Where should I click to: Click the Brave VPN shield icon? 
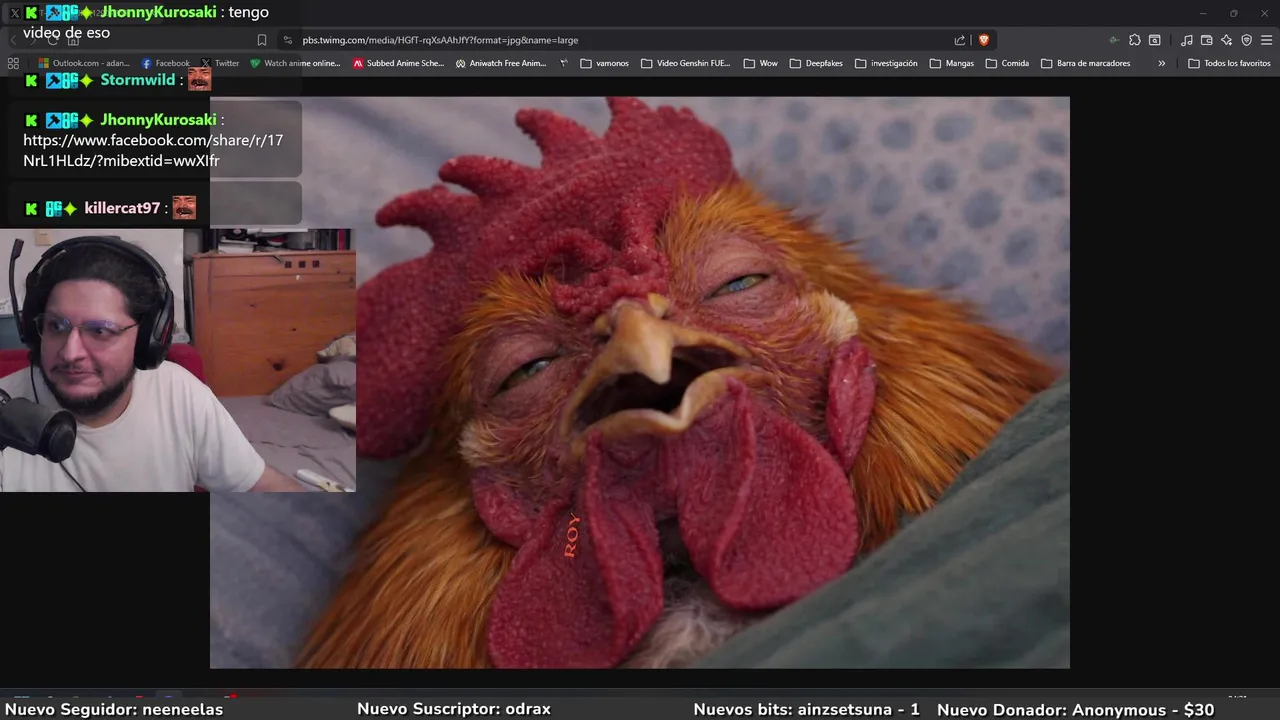1247,40
